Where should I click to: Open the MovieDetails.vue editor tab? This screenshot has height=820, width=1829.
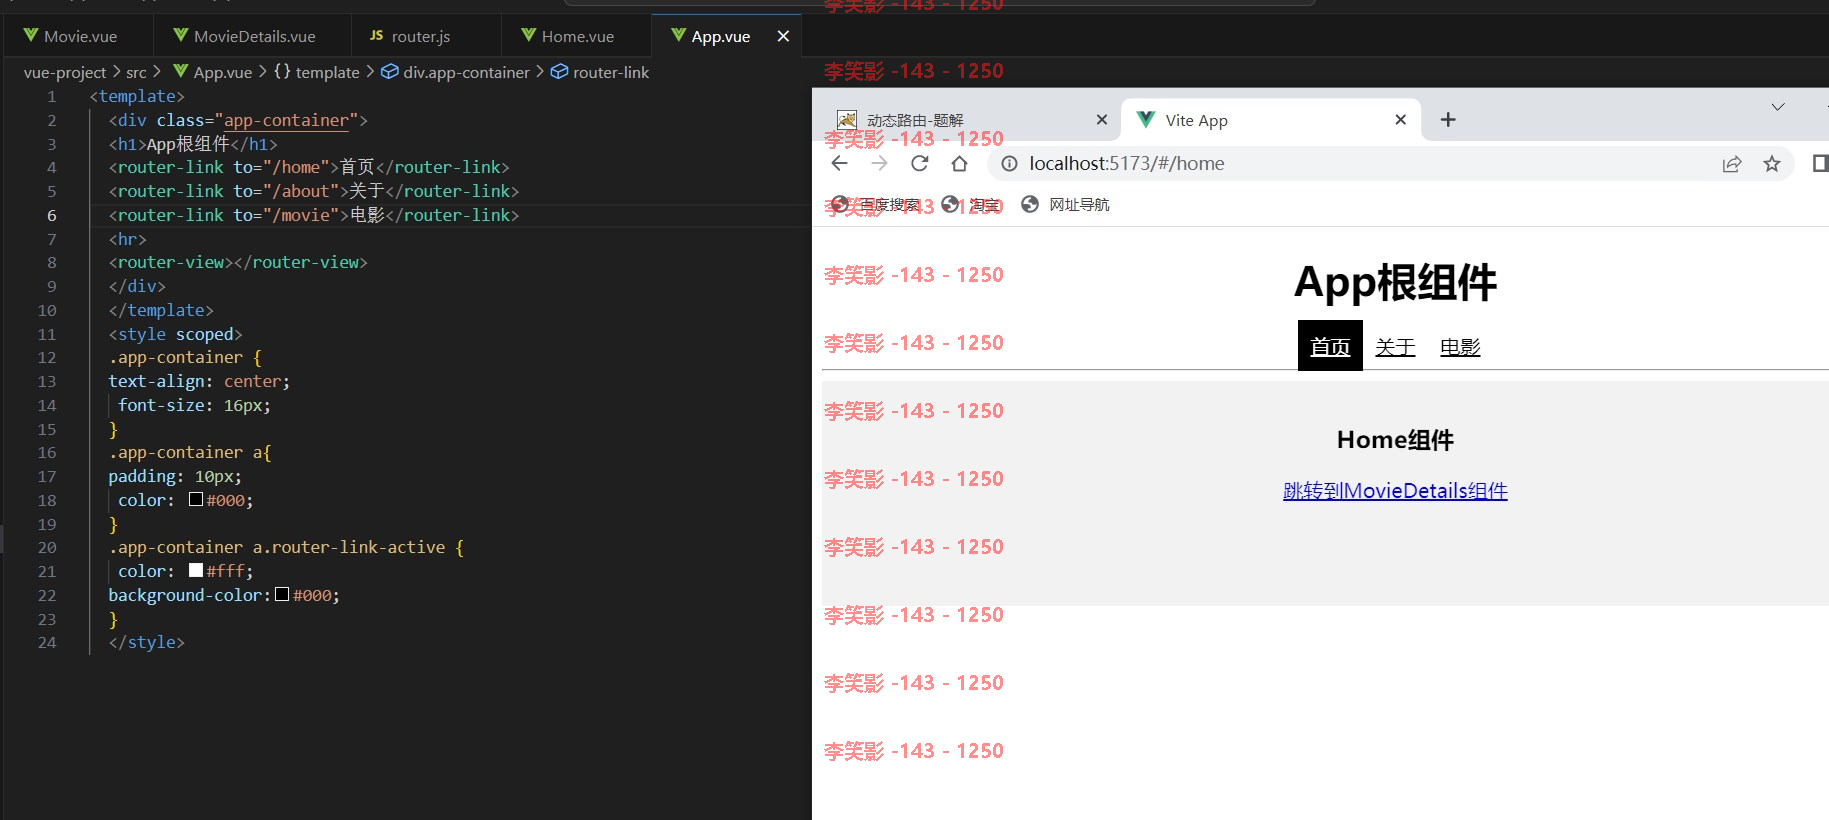(x=252, y=36)
